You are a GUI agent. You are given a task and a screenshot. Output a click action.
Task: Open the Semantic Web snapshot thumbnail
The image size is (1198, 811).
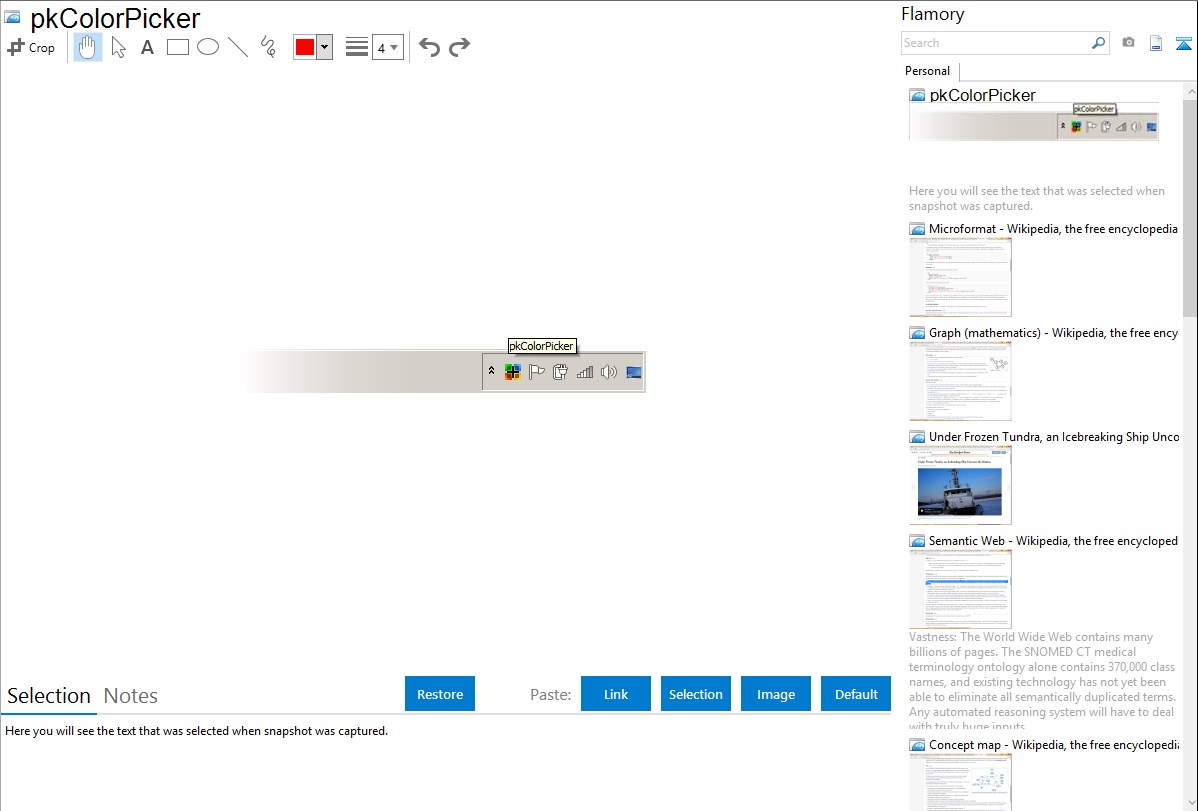point(960,589)
